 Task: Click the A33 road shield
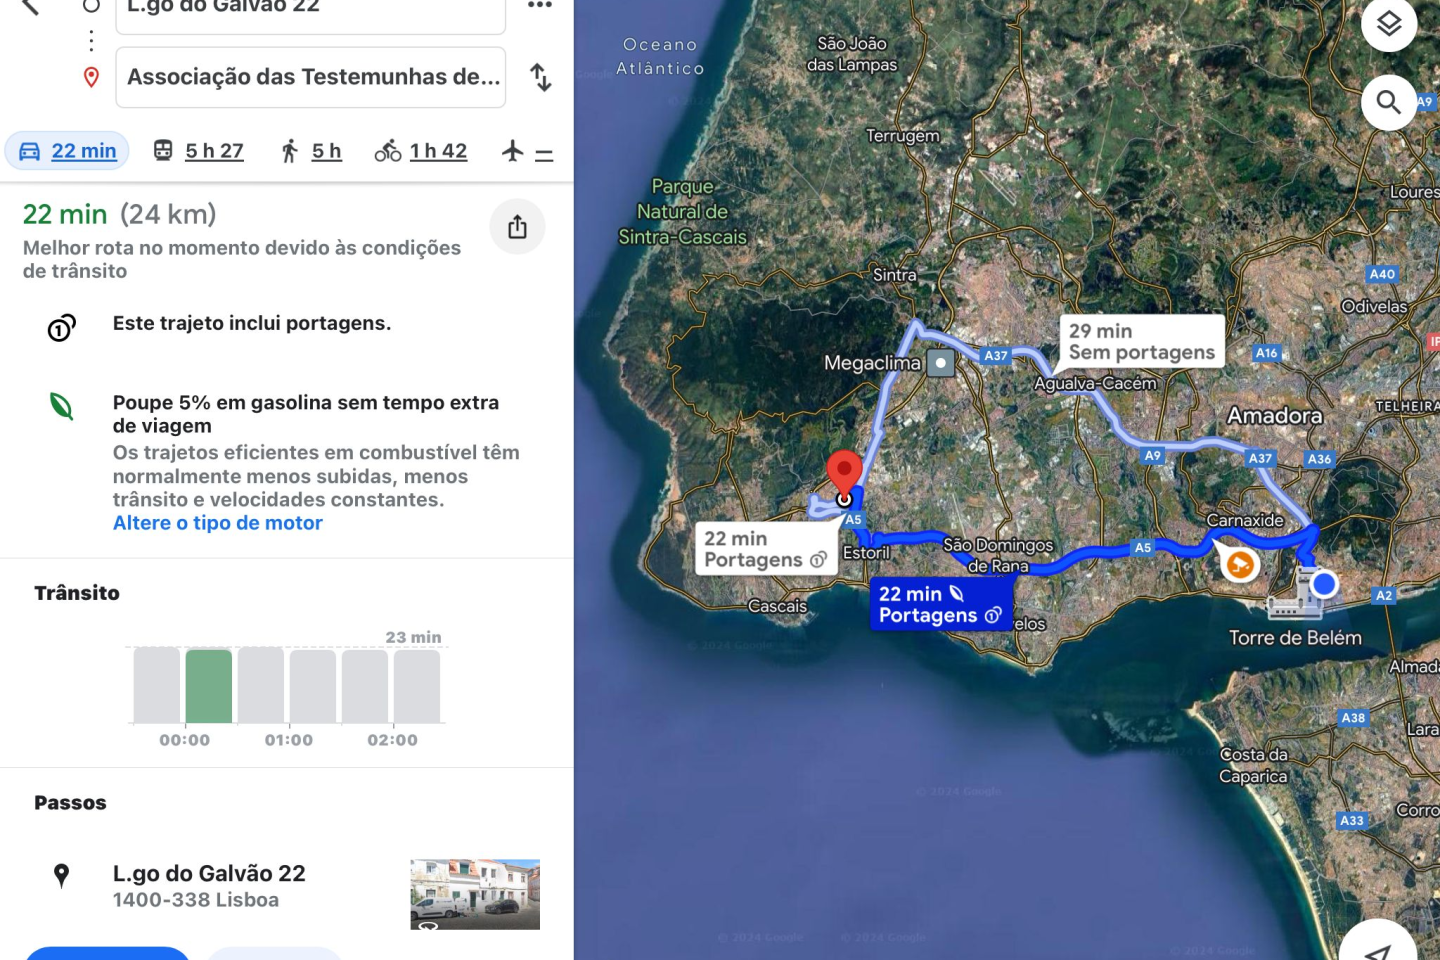pyautogui.click(x=1352, y=820)
